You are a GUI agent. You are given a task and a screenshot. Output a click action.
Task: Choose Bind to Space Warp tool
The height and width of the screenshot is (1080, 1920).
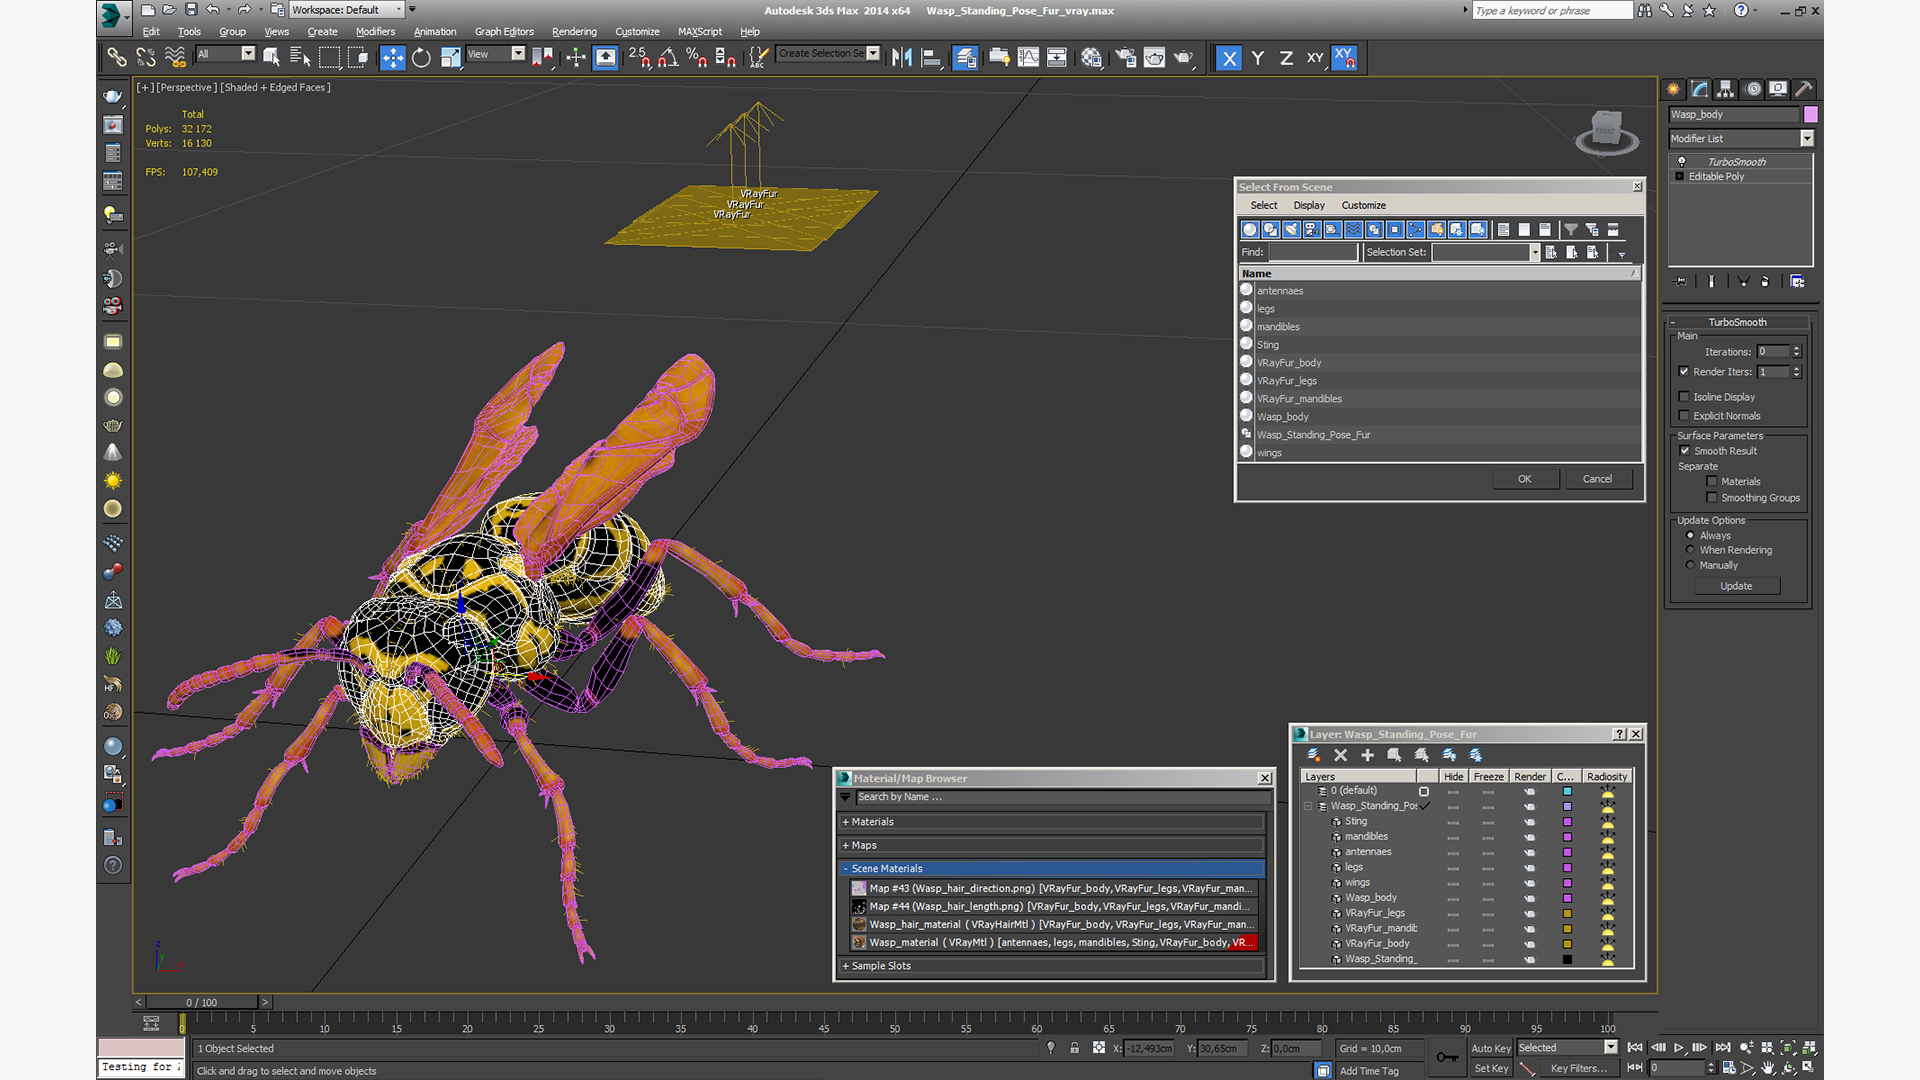point(175,57)
